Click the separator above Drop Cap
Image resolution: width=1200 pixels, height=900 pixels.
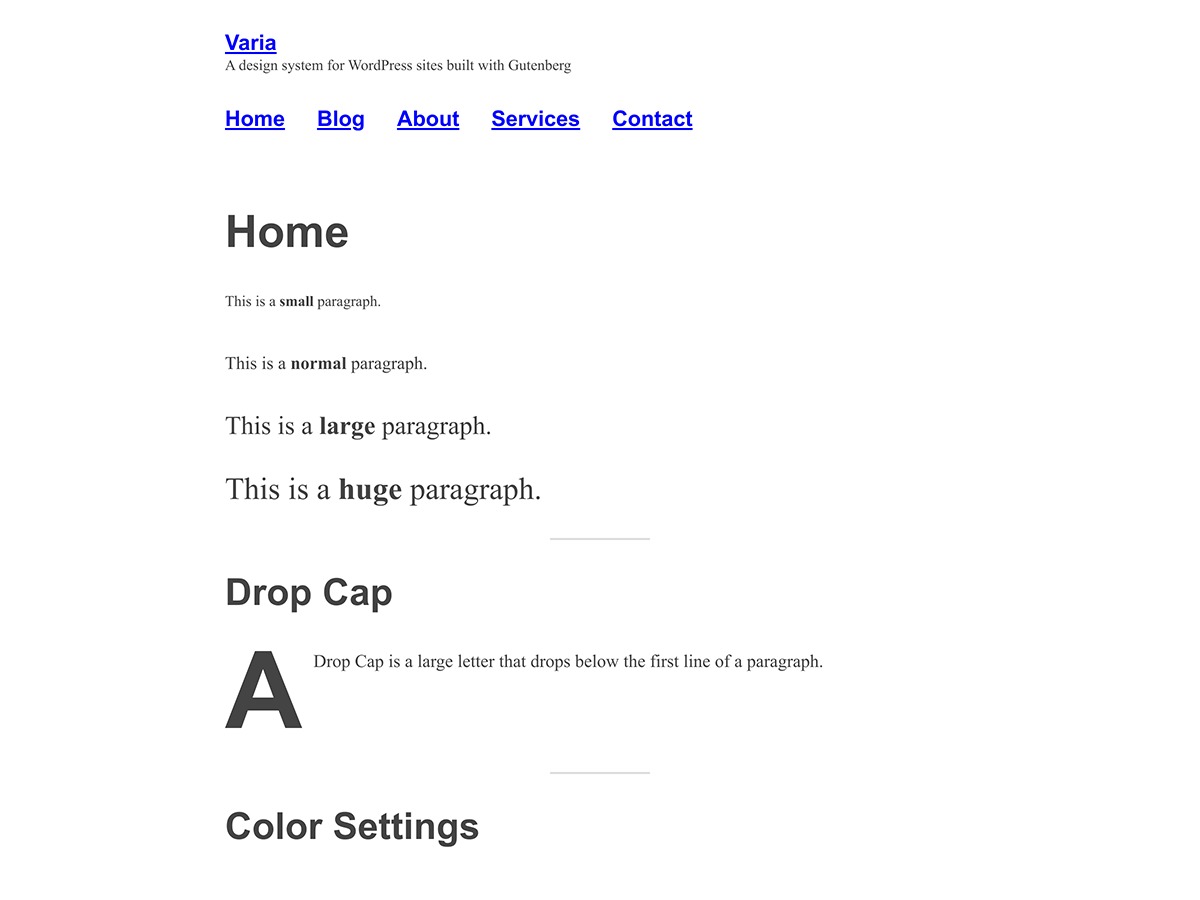599,538
